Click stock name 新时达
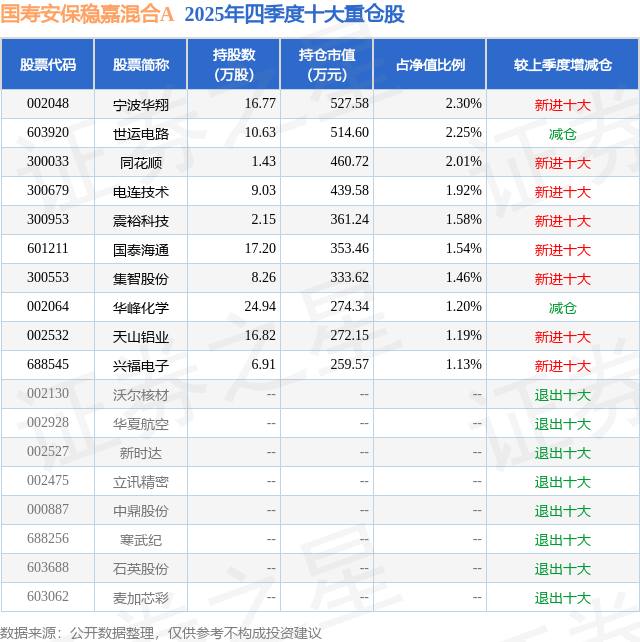The image size is (640, 642). tap(140, 454)
